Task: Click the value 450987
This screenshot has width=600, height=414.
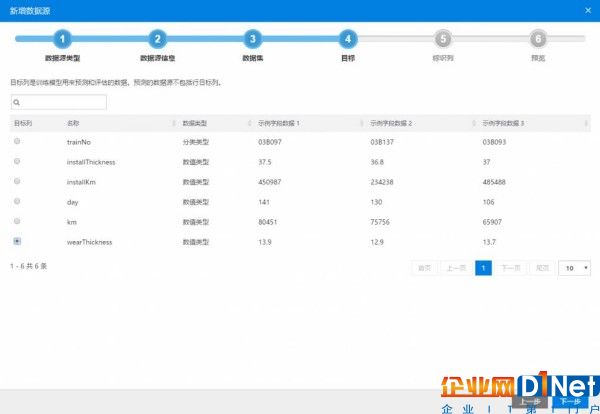Action: coord(270,182)
